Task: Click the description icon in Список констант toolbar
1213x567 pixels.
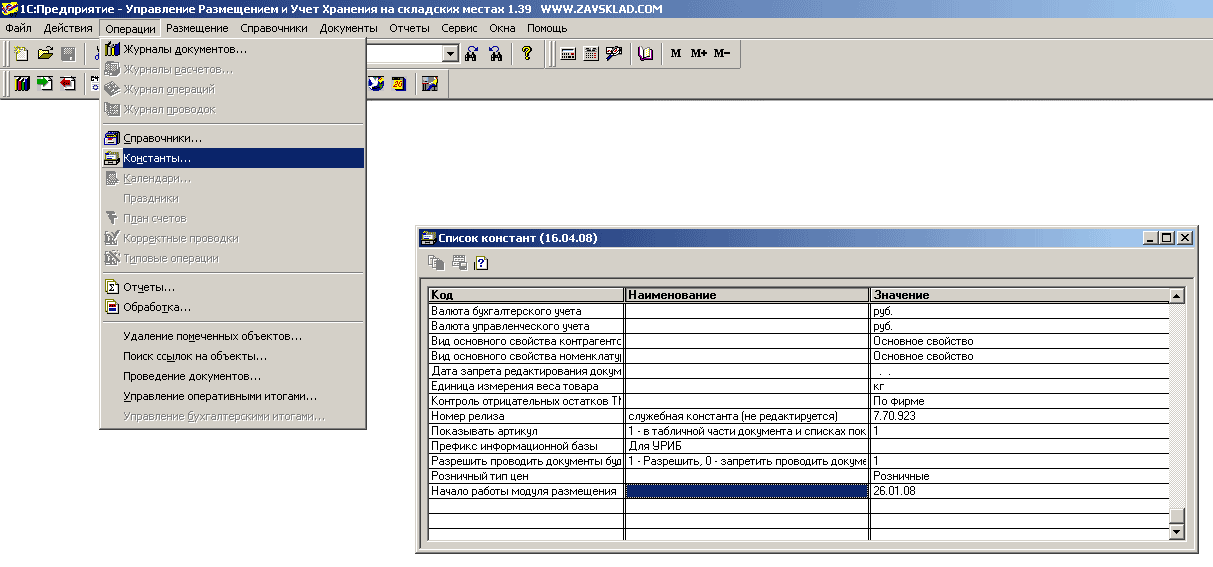Action: [481, 264]
